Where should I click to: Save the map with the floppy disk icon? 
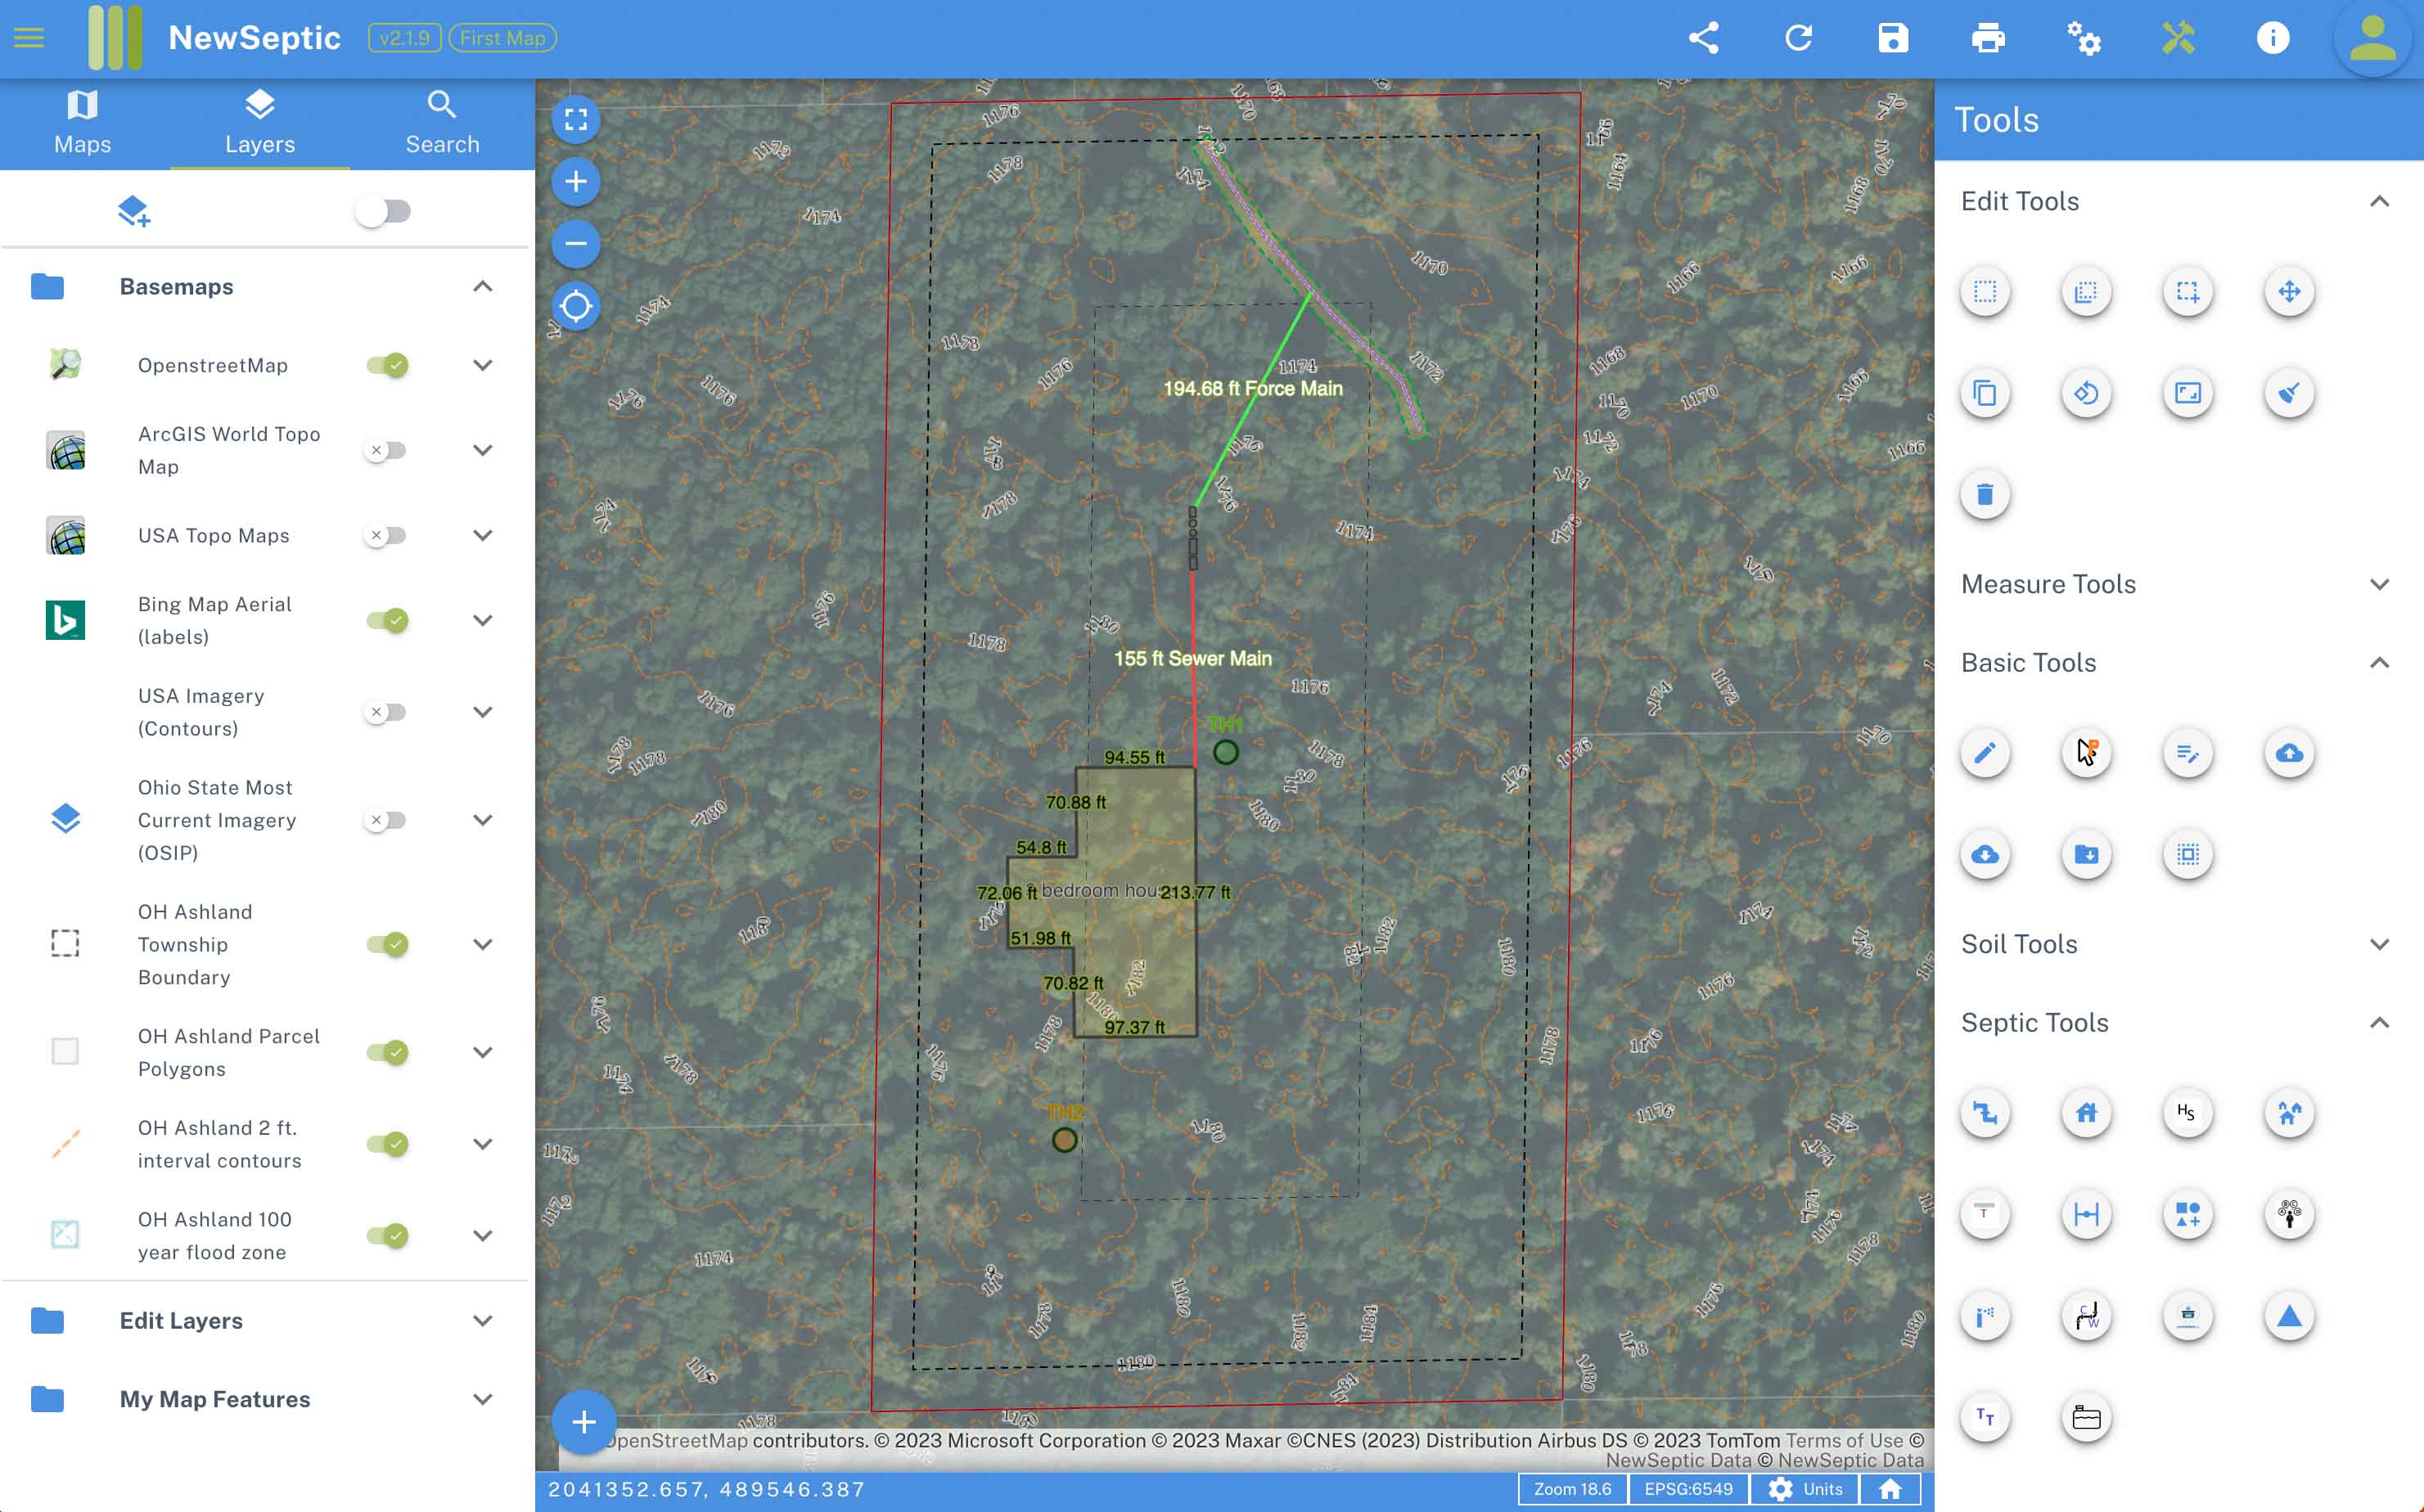[x=1893, y=38]
